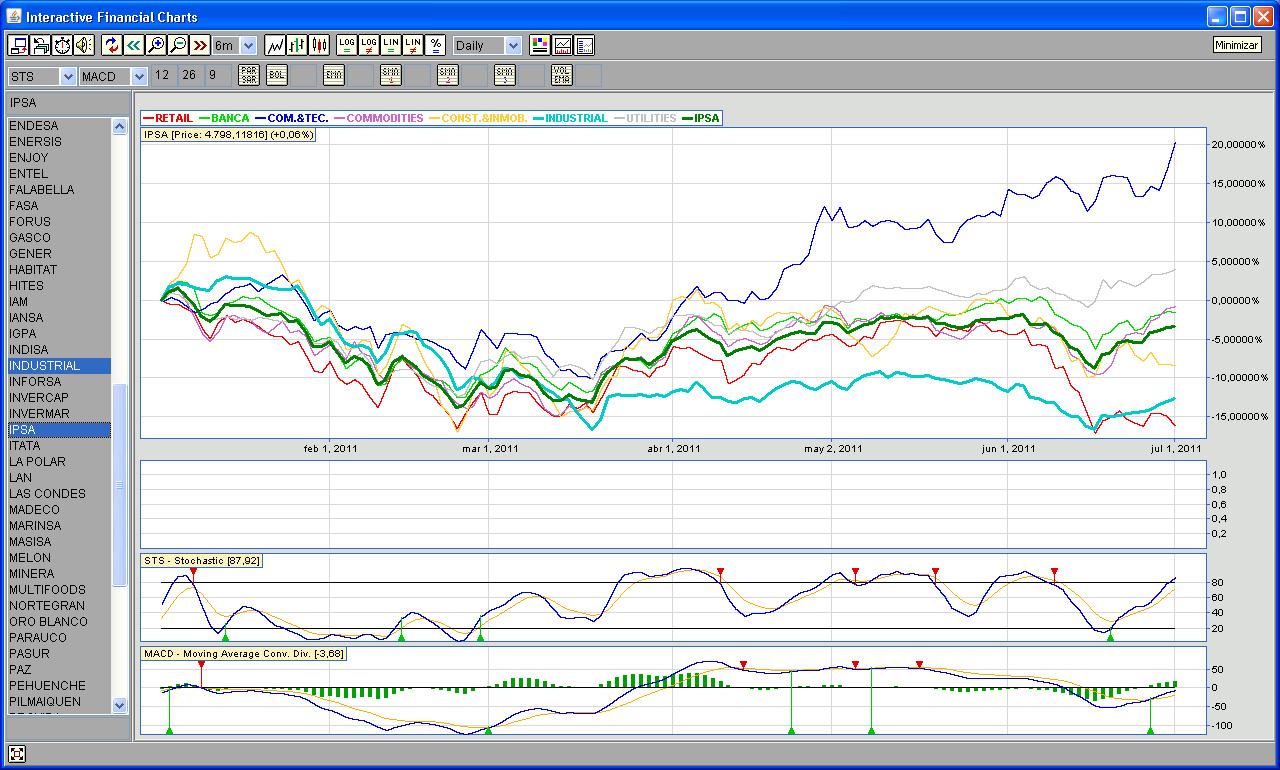1280x770 pixels.
Task: Open the Daily interval dropdown
Action: (513, 46)
